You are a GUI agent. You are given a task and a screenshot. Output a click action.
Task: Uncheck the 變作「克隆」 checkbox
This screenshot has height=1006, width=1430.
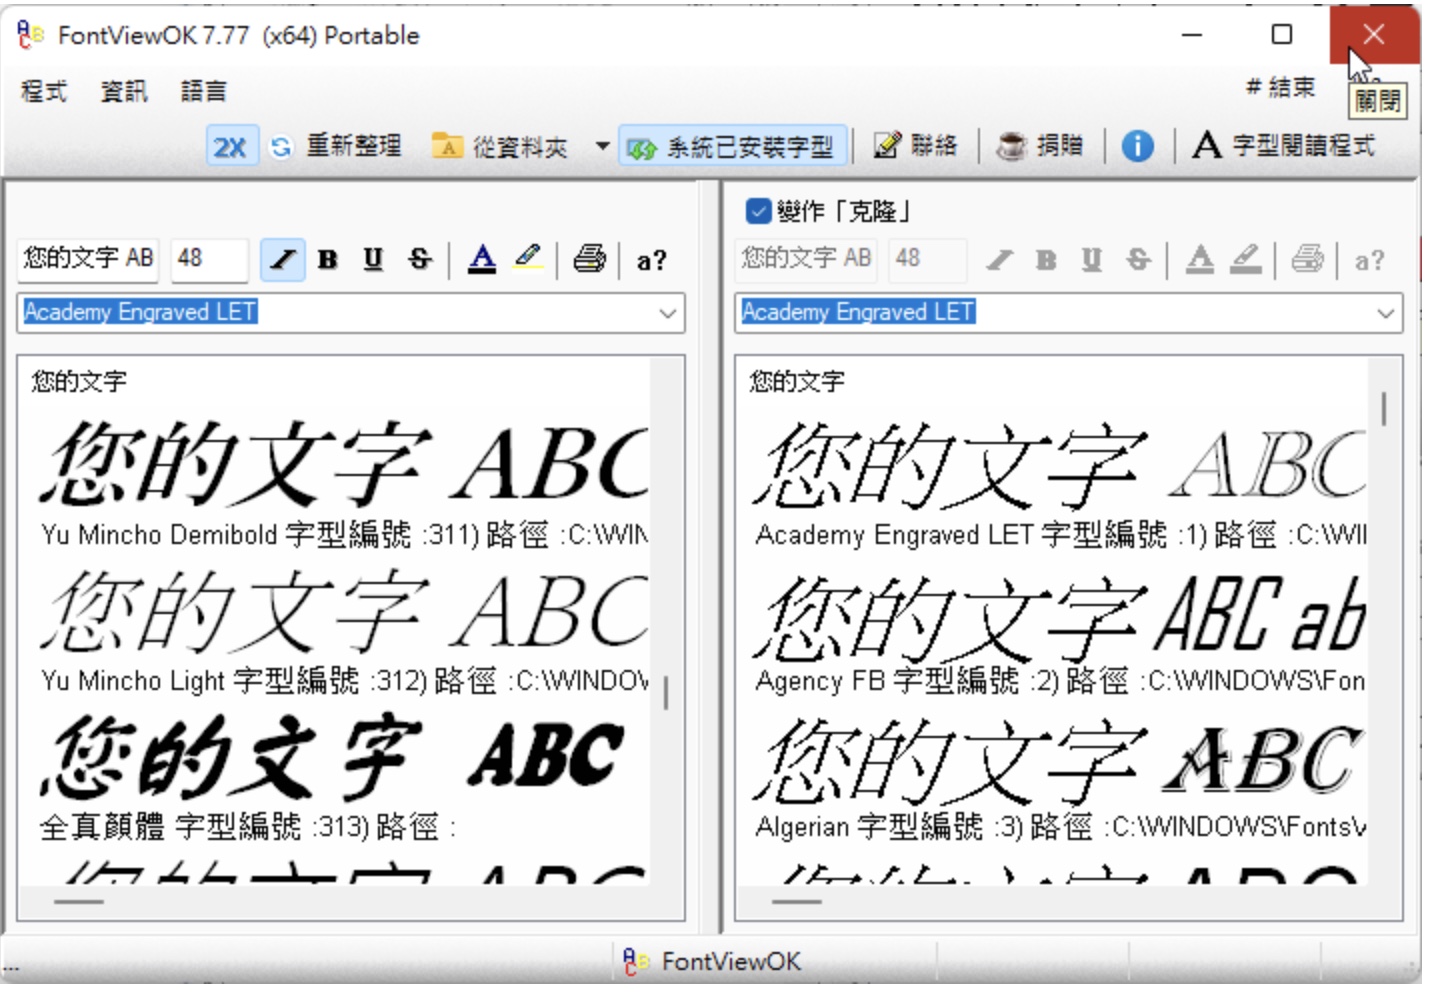coord(758,211)
